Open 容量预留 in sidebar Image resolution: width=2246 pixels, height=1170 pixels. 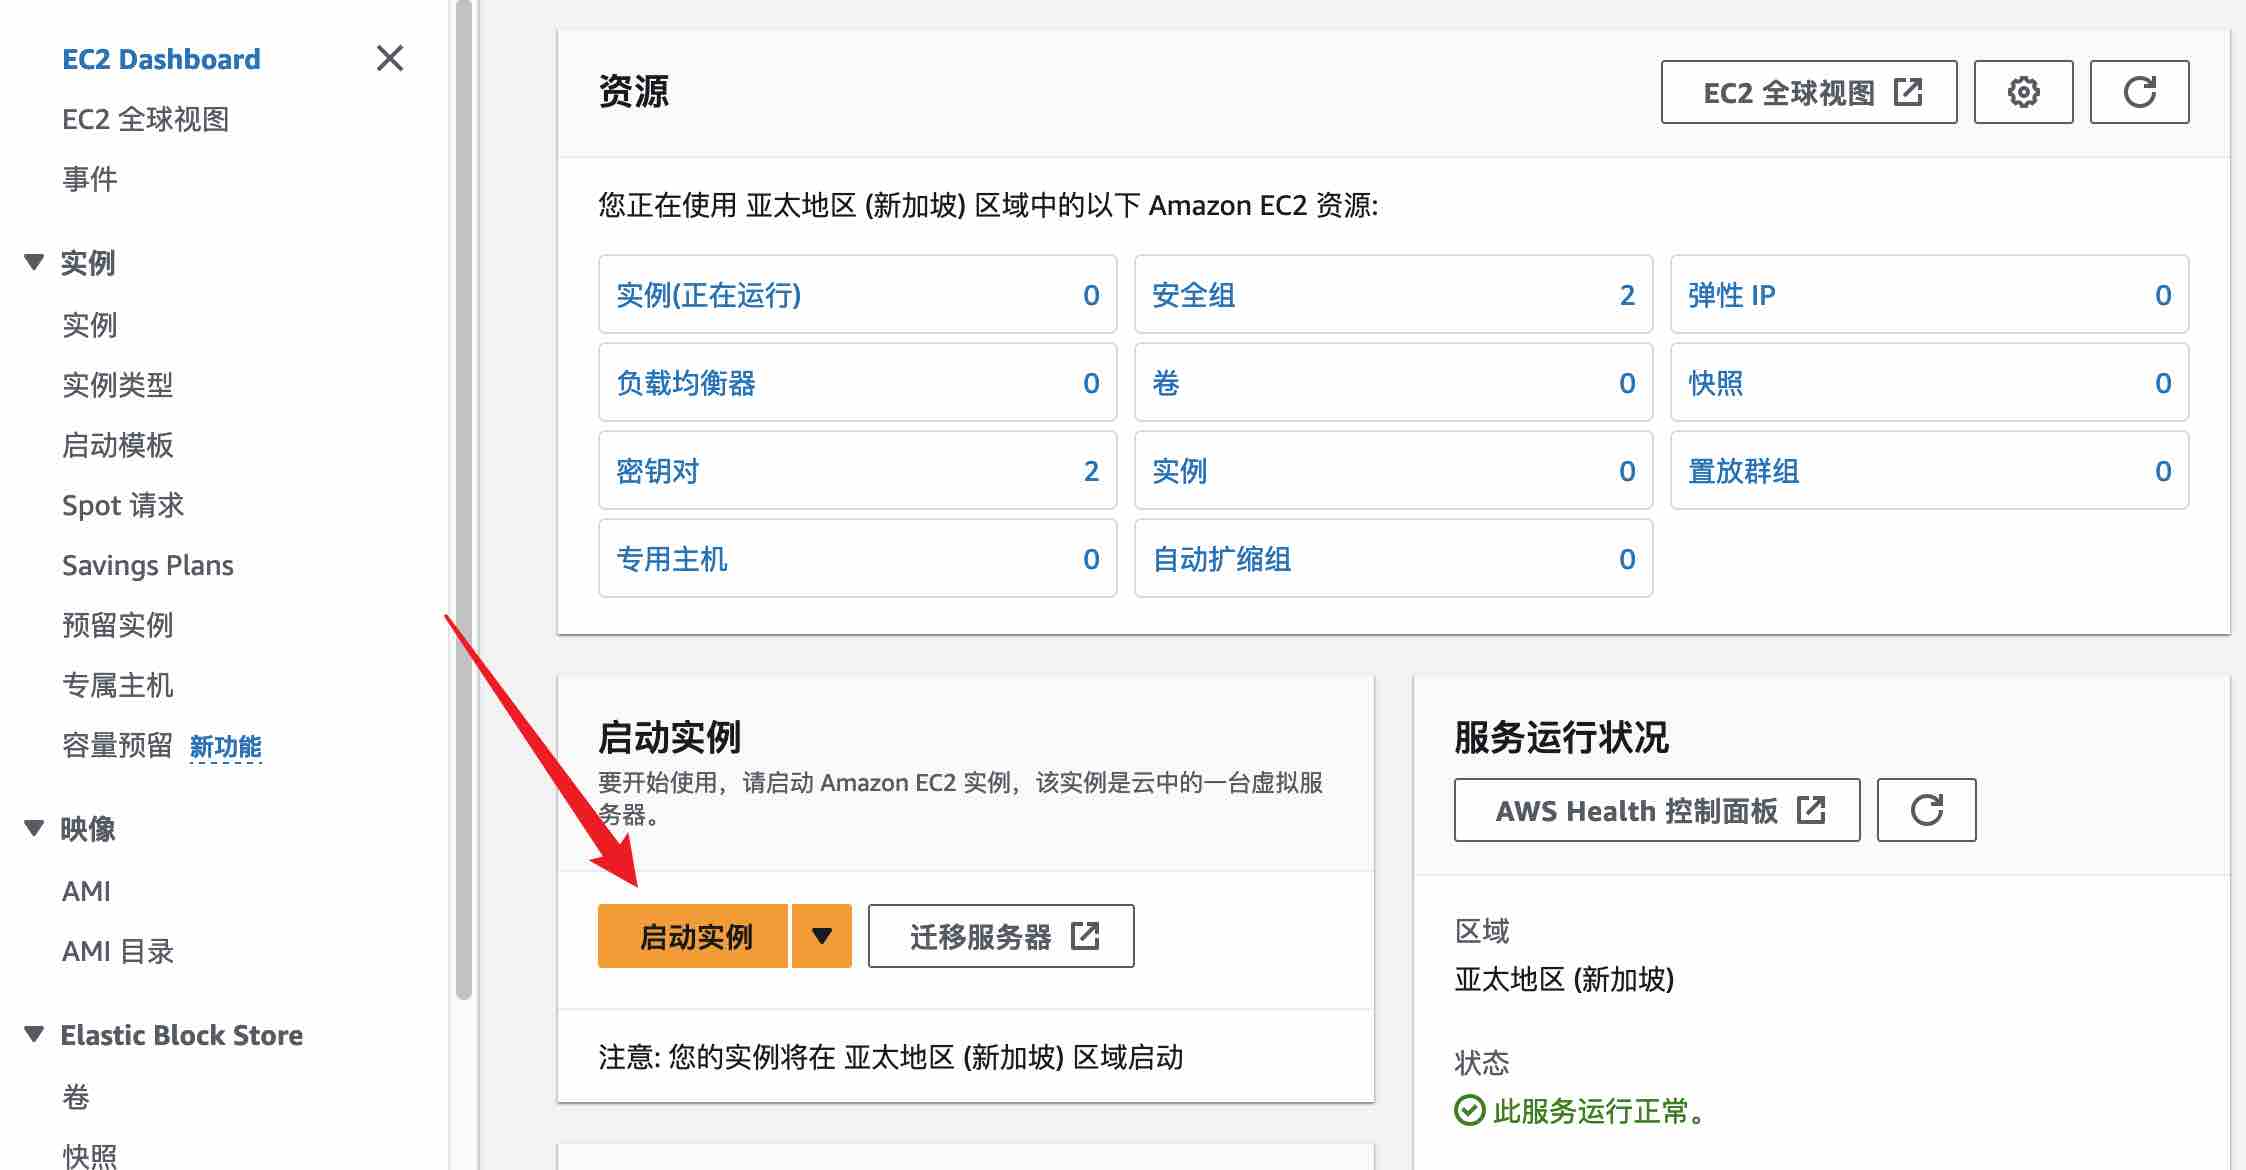pos(118,745)
